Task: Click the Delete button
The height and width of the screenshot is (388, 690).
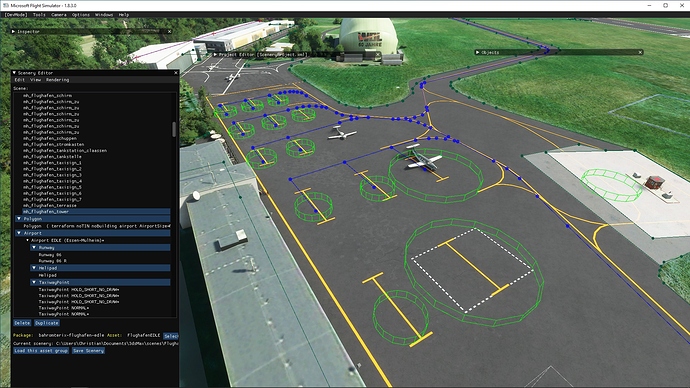Action: 22,323
